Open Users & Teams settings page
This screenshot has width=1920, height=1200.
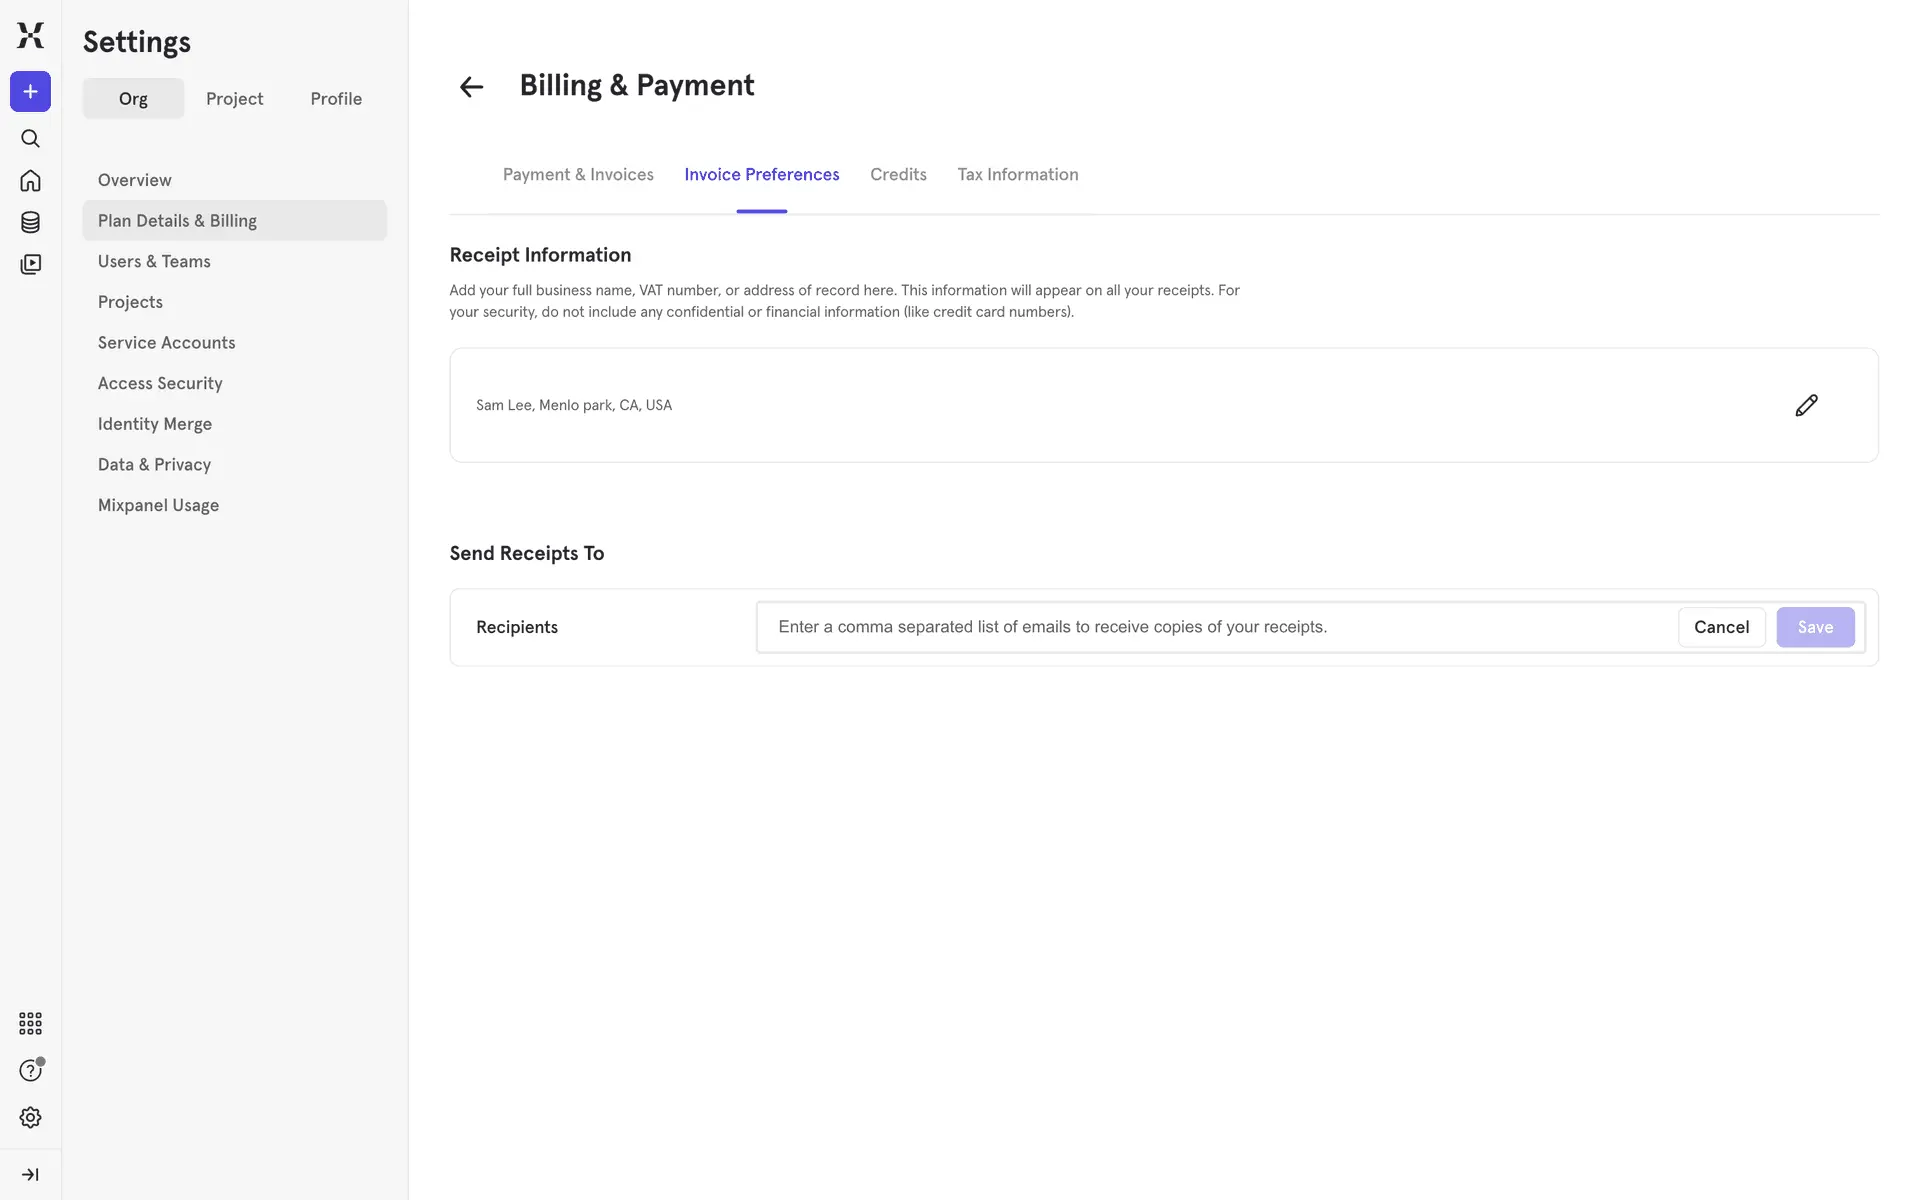pyautogui.click(x=154, y=261)
